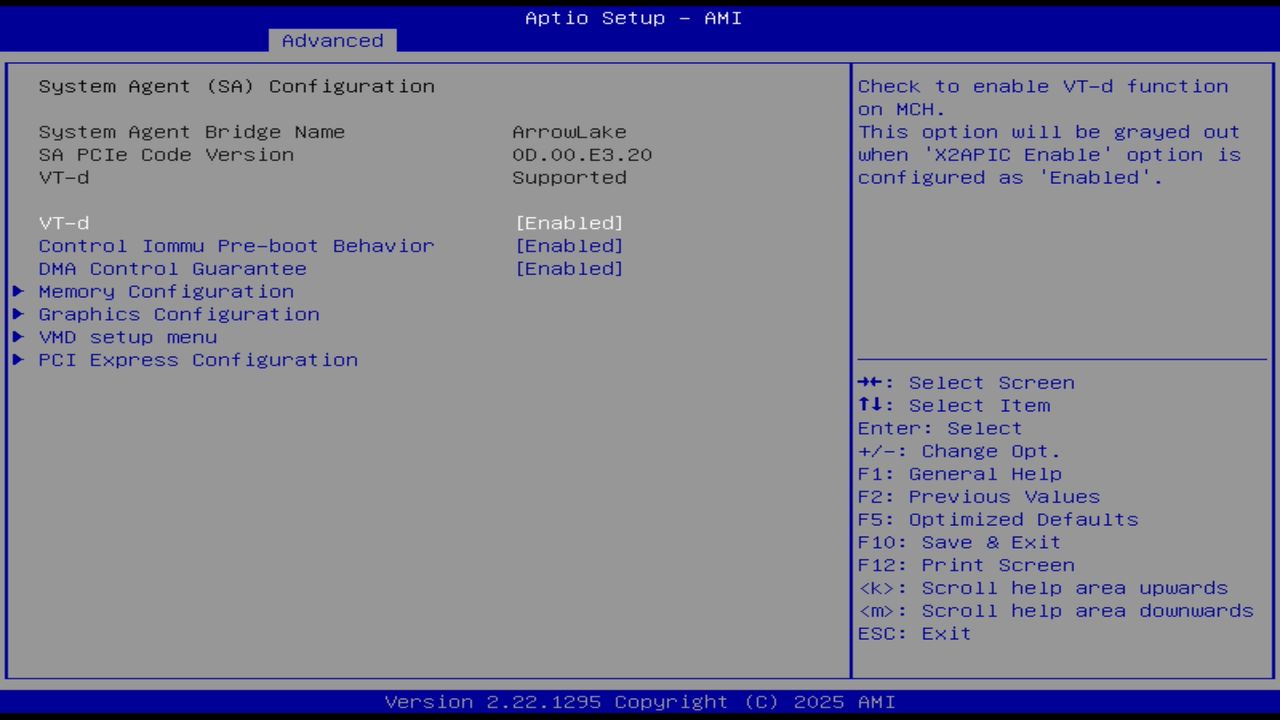
Task: Select the VT-d Enabled option
Action: [x=569, y=222]
